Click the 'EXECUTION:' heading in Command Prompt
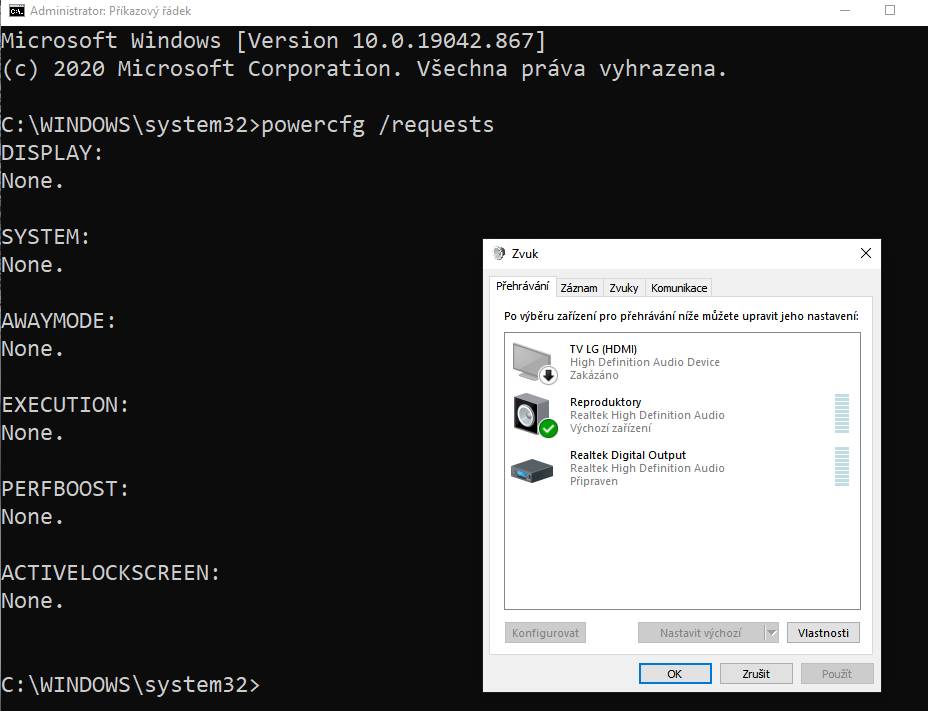The width and height of the screenshot is (928, 711). click(x=65, y=405)
